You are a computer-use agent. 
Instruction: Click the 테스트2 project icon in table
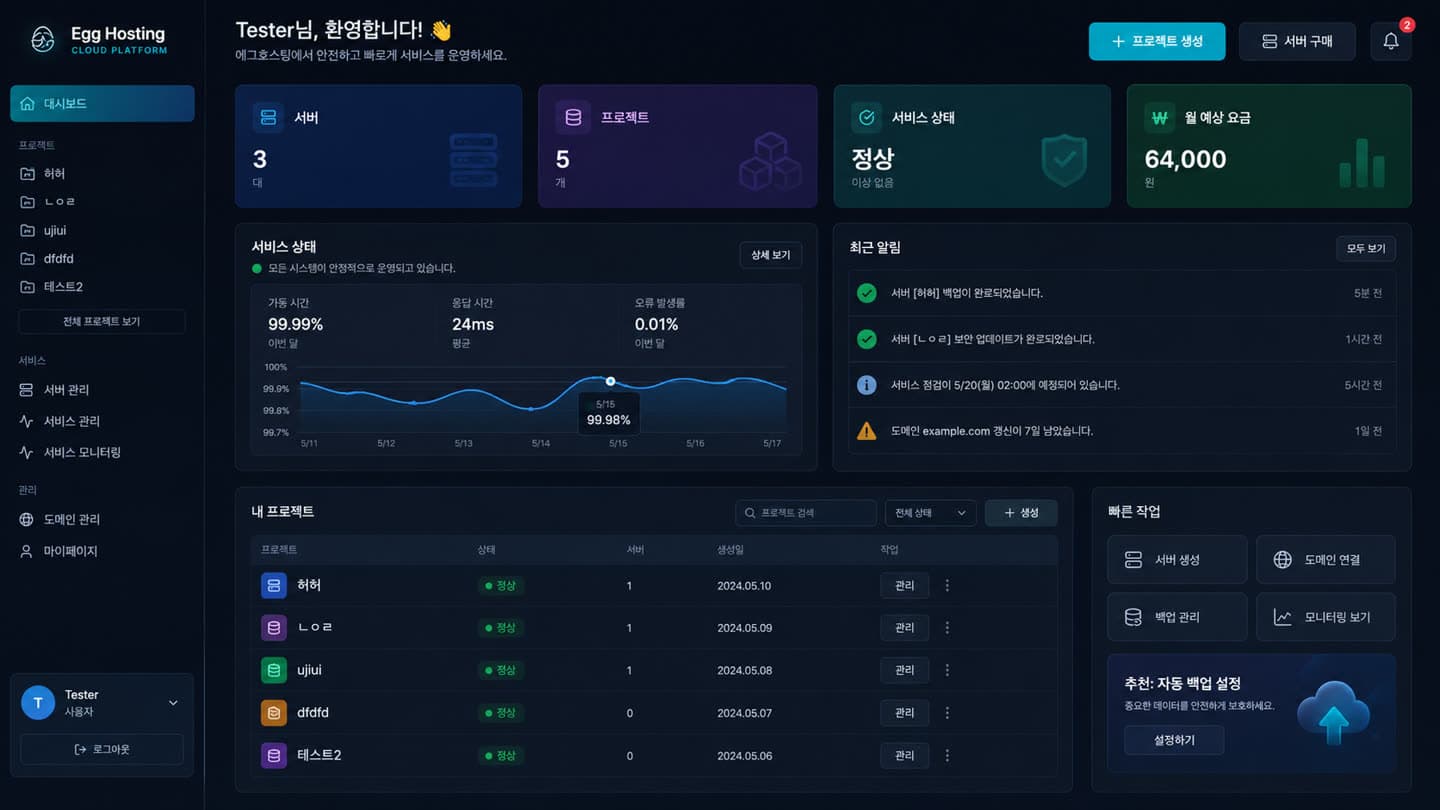[274, 755]
